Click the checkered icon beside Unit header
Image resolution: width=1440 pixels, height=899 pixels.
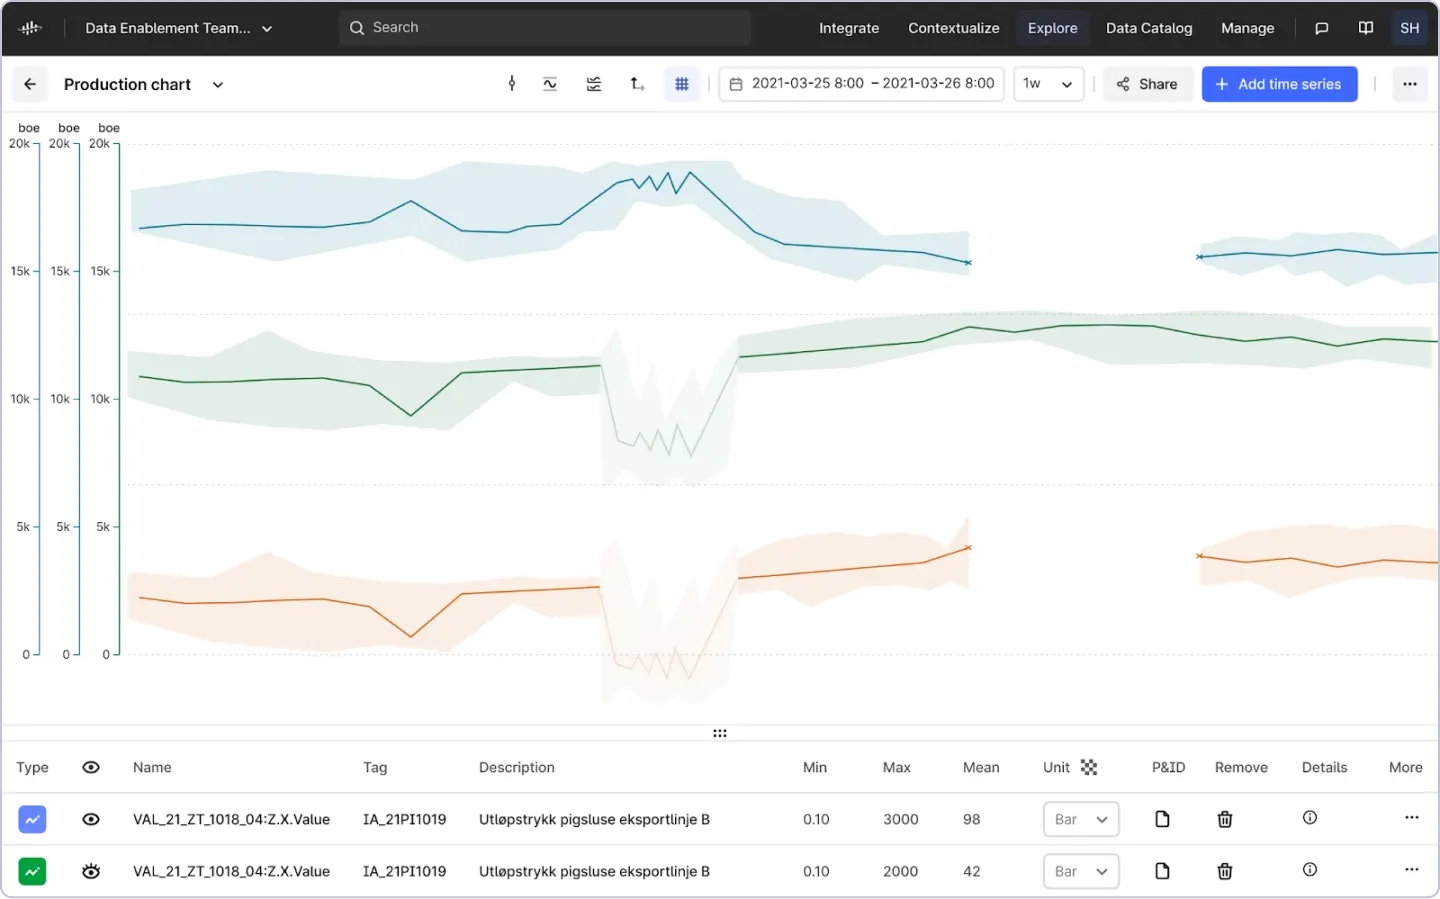(x=1089, y=768)
